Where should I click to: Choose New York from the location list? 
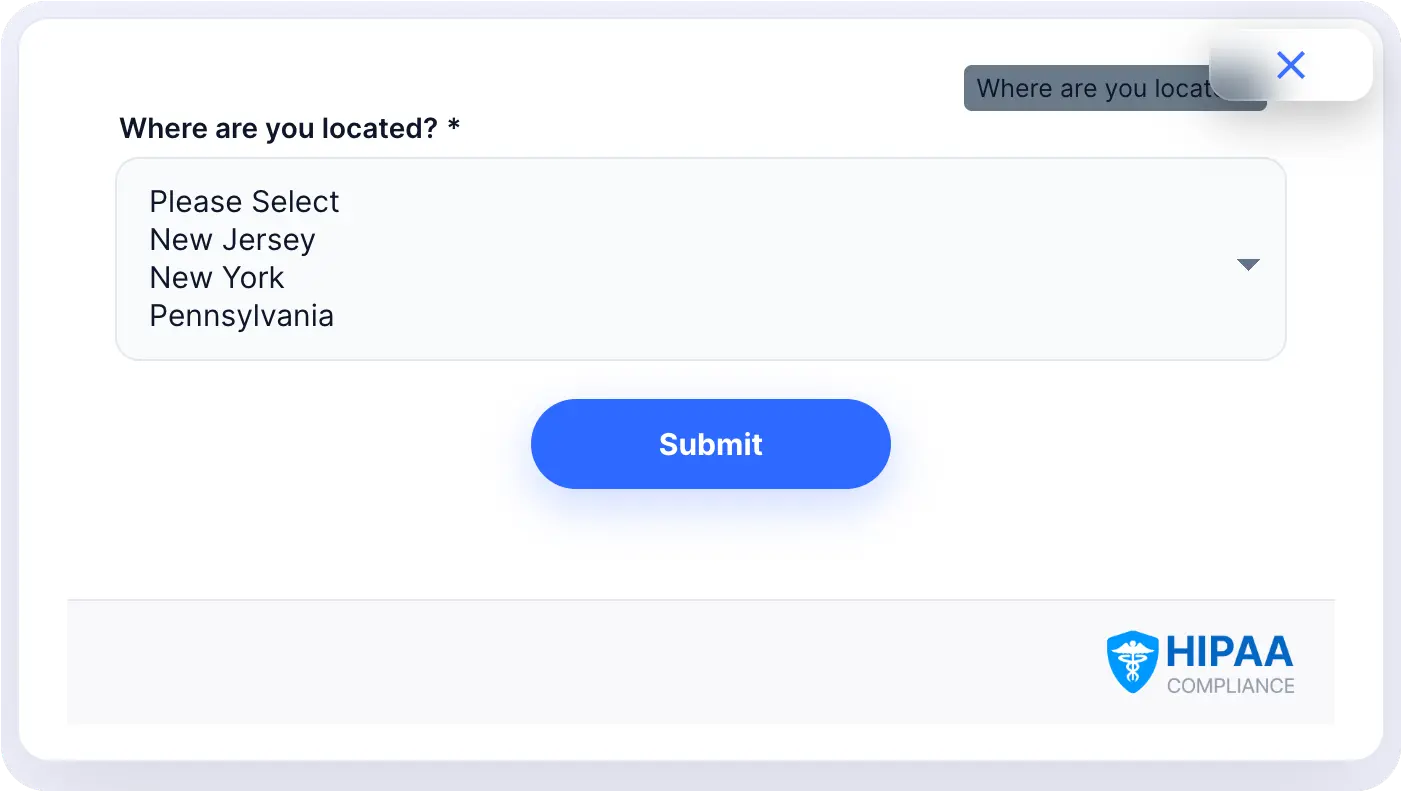217,278
